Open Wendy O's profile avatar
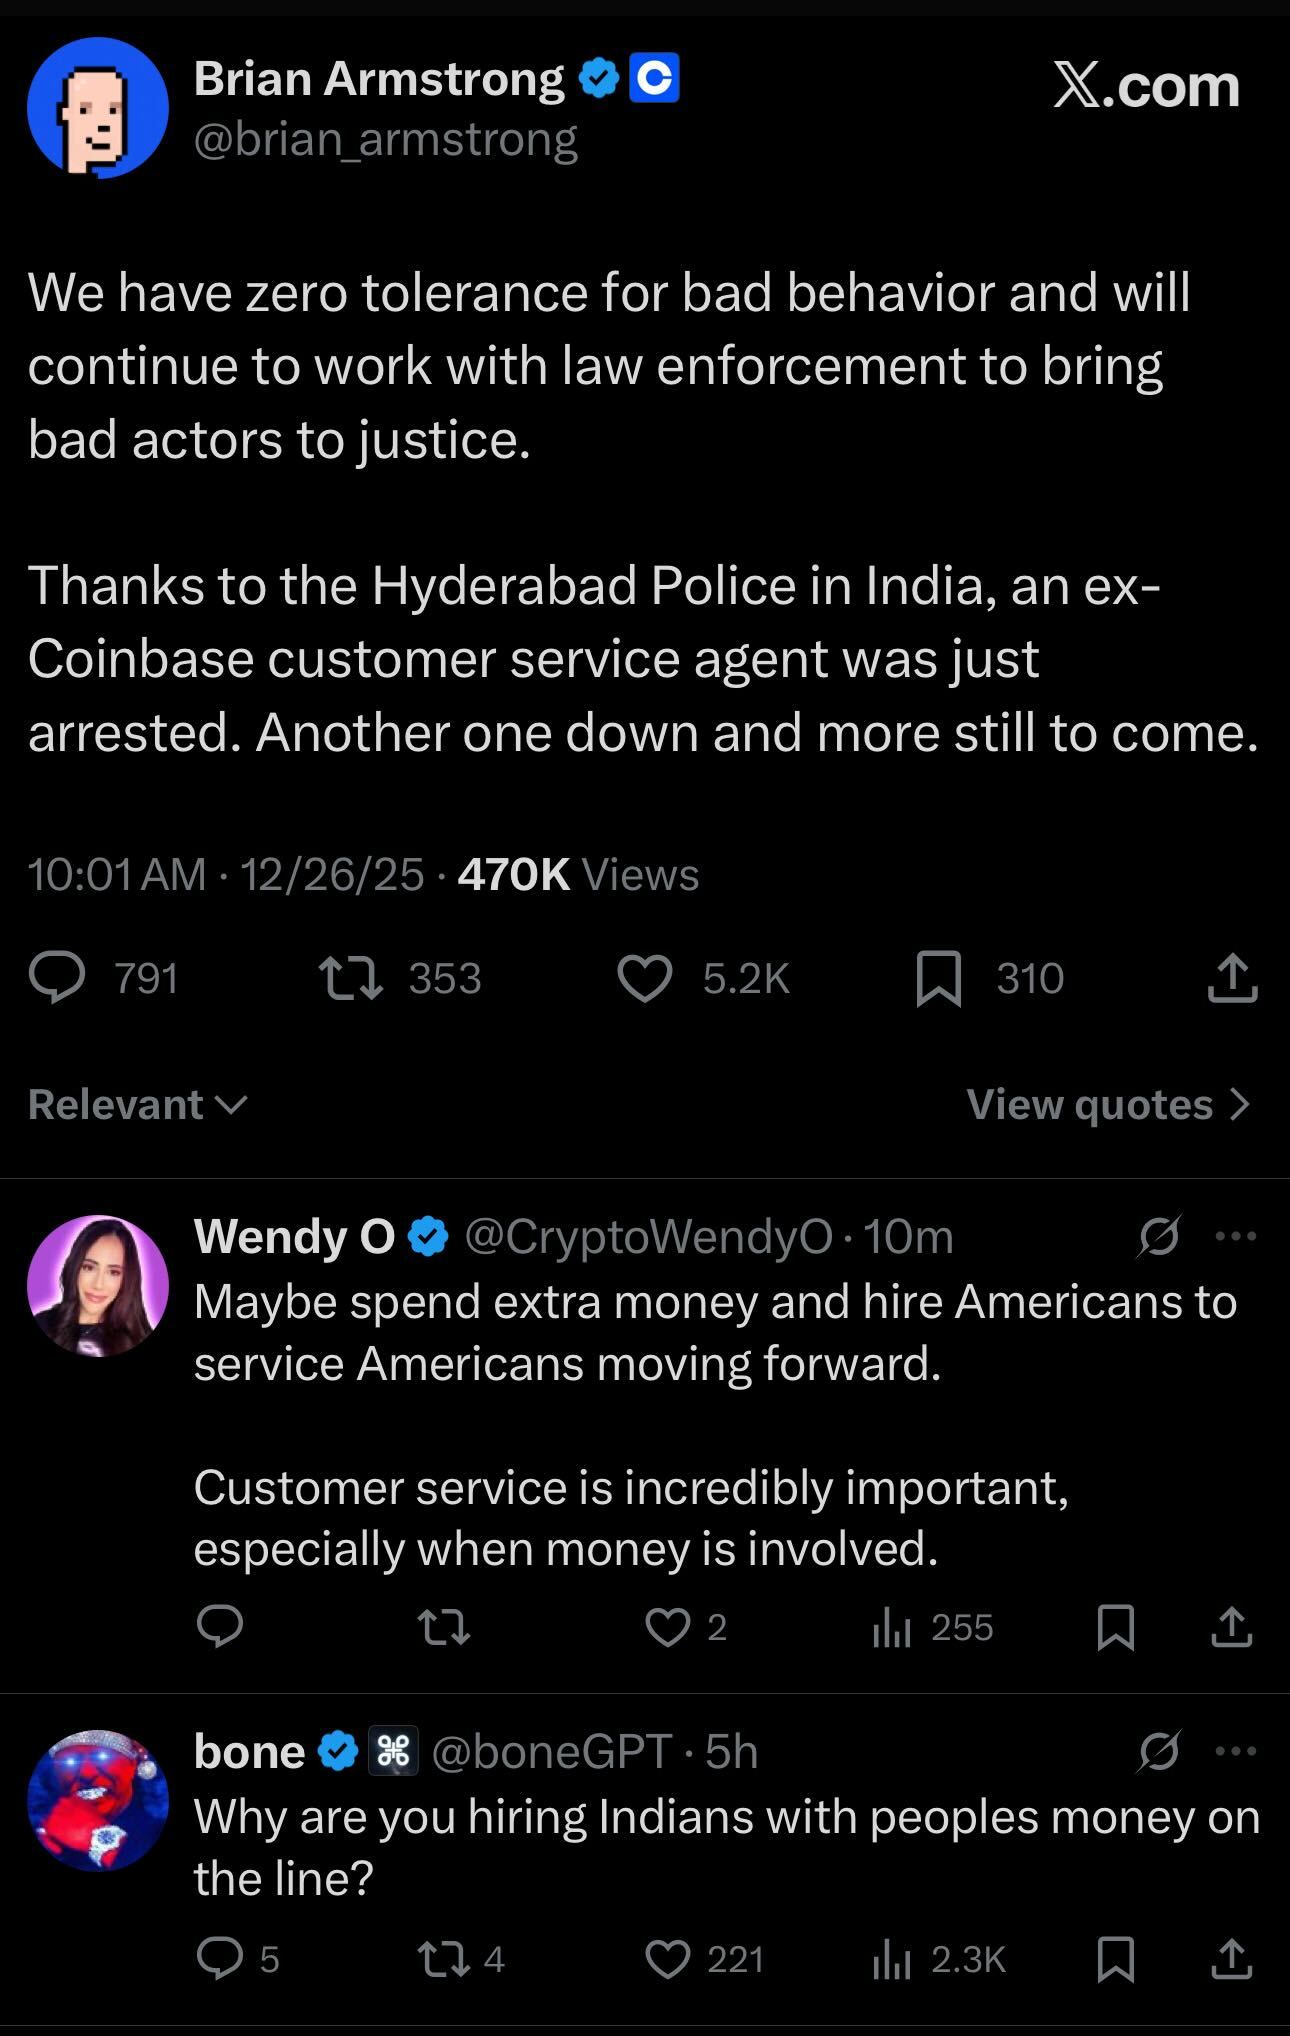This screenshot has width=1290, height=2036. coord(97,1285)
